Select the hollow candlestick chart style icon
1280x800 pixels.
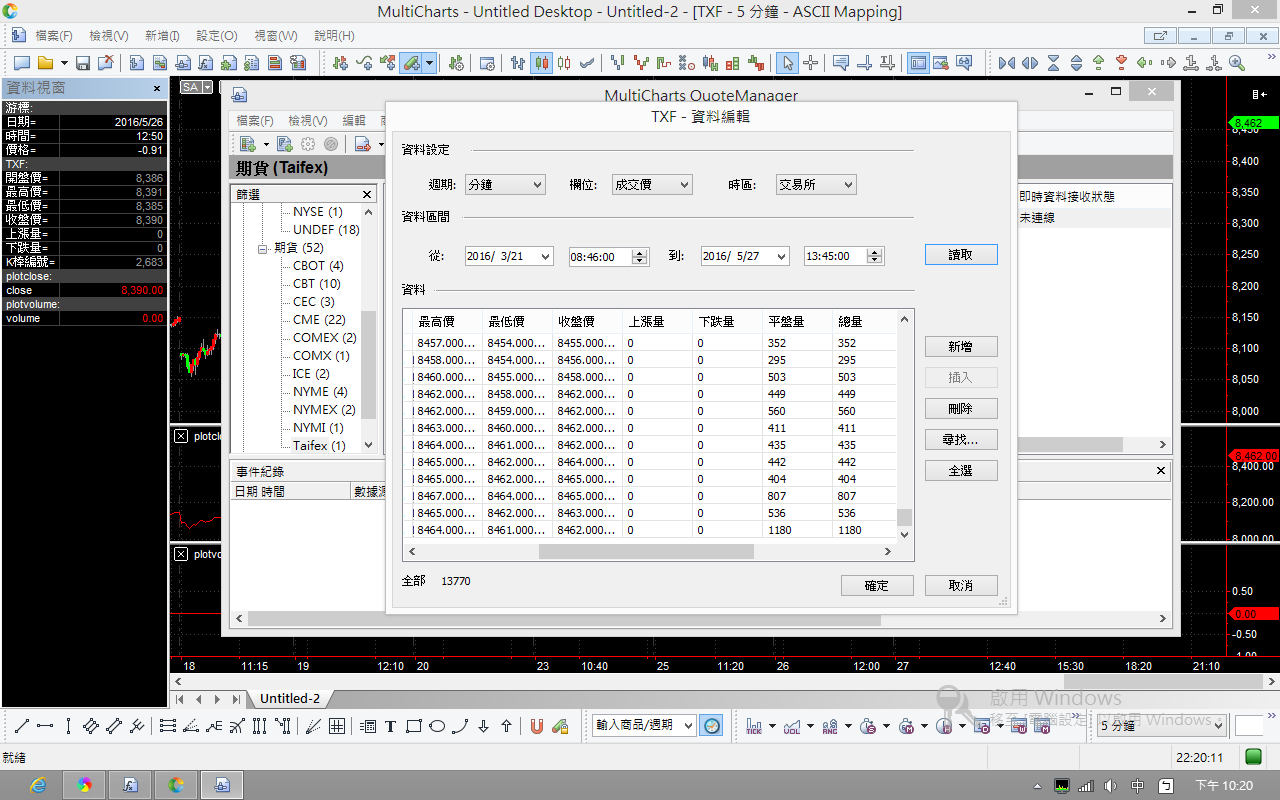(565, 63)
